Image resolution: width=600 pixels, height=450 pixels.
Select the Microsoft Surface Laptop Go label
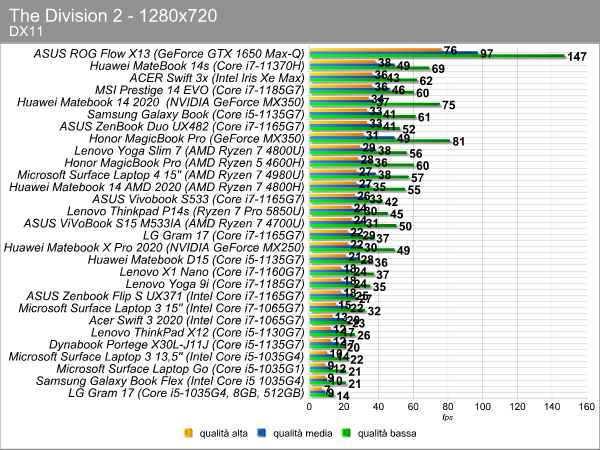tap(180, 369)
